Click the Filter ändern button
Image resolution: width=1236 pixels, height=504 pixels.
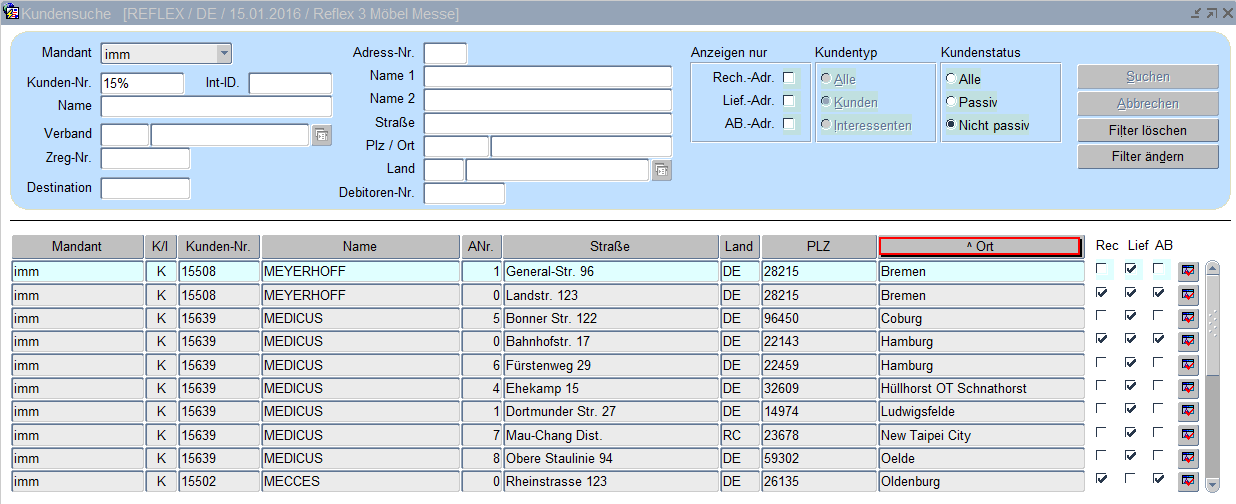[1147, 157]
